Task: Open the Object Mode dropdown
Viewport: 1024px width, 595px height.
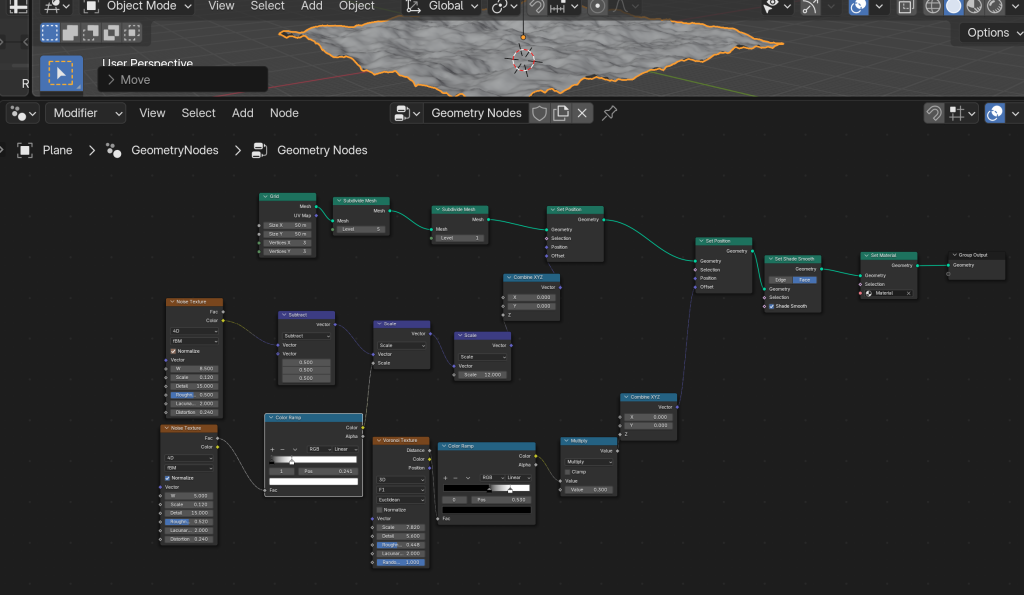Action: tap(137, 6)
